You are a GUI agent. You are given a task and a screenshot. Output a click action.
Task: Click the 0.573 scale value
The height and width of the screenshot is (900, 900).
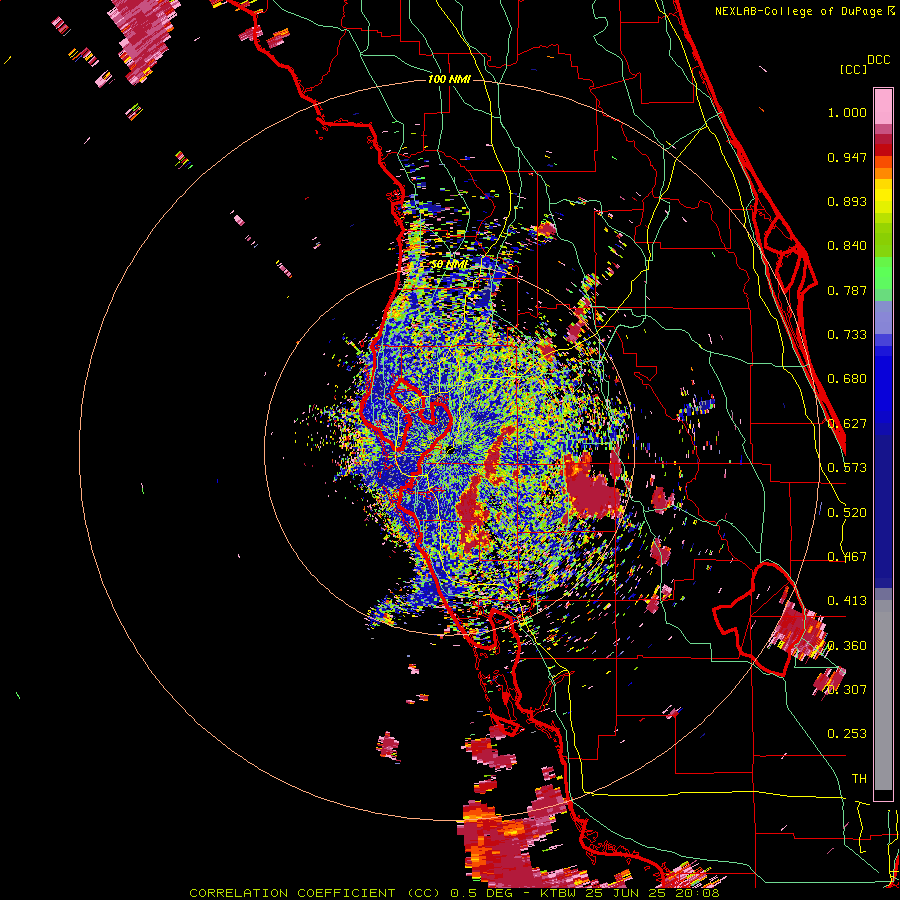[x=847, y=468]
